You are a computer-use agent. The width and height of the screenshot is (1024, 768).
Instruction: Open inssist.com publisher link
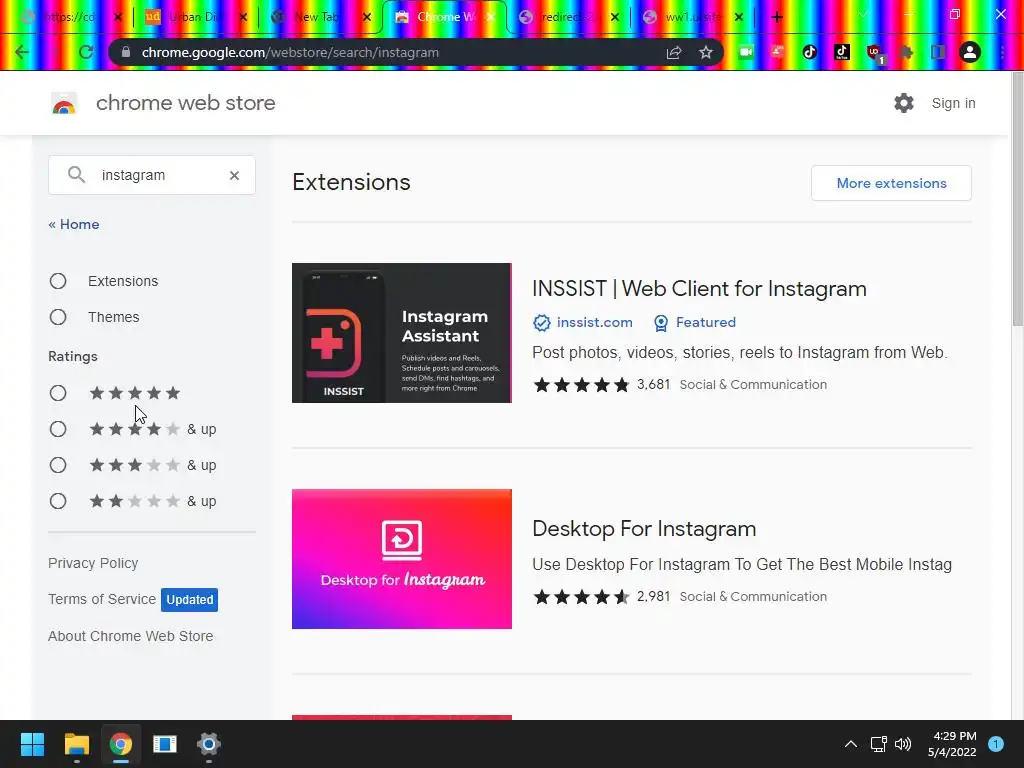(x=594, y=323)
